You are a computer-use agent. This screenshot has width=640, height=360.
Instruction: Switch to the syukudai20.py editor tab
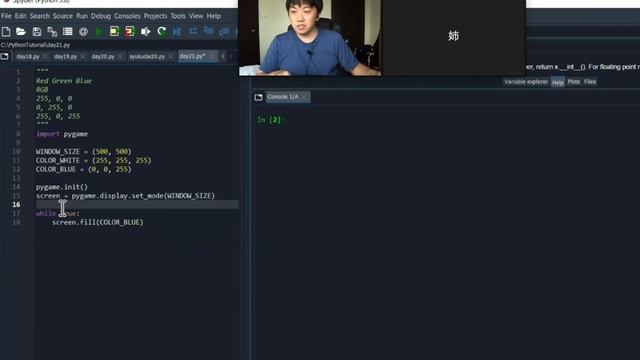point(147,56)
